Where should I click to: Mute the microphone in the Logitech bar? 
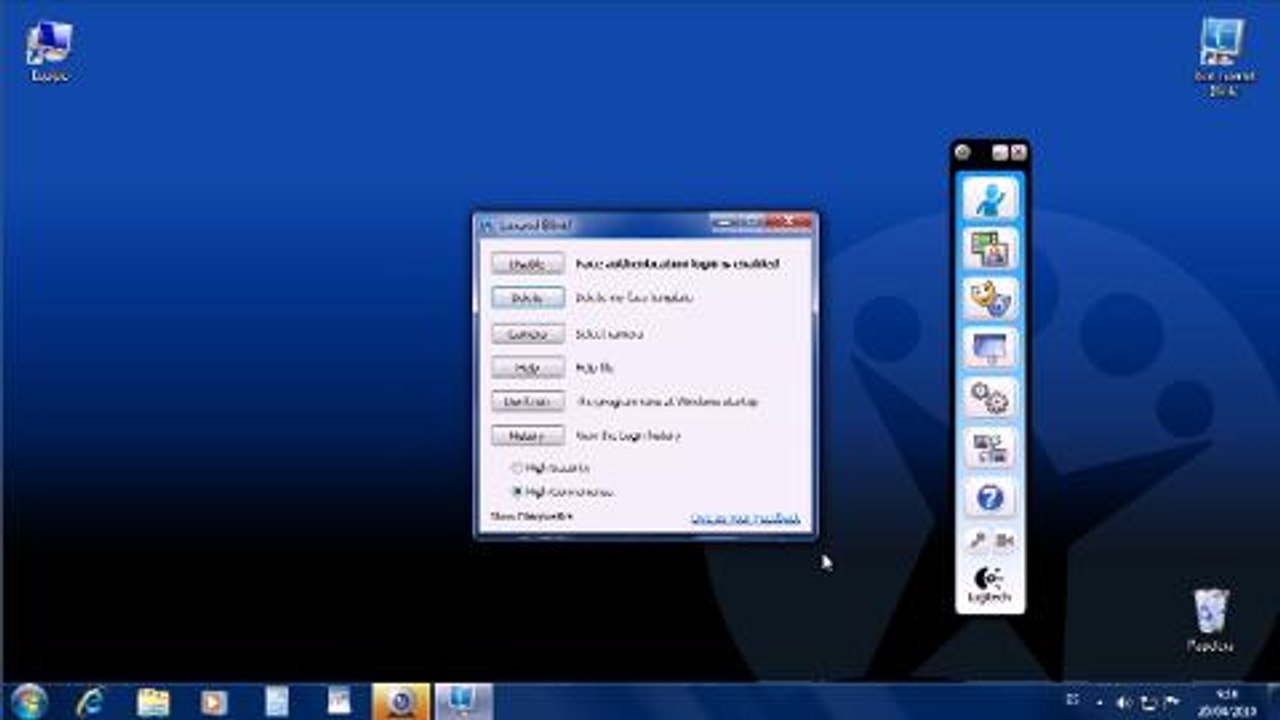(x=977, y=541)
